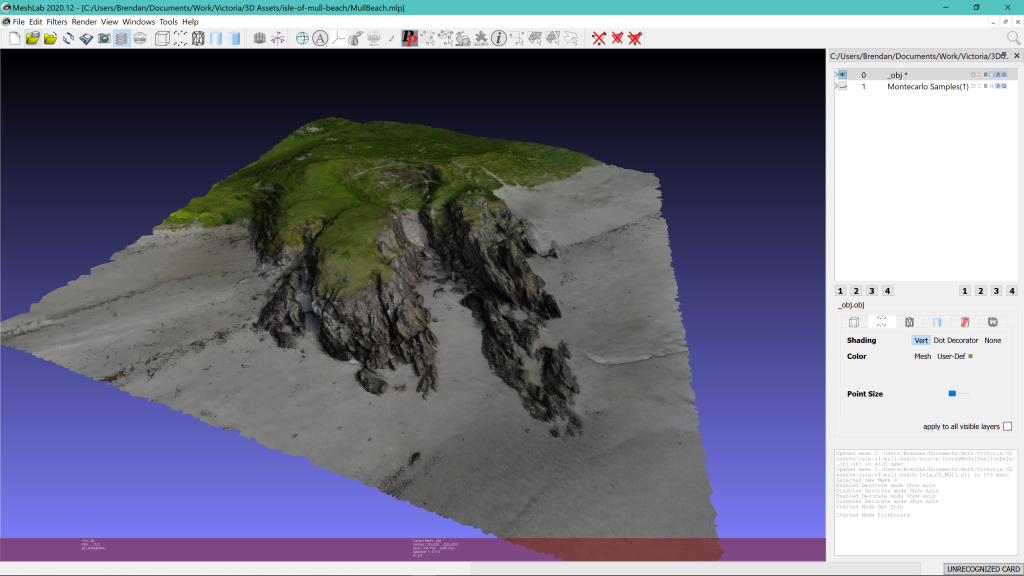Toggle the bounding box toolbar icon
The width and height of the screenshot is (1024, 576).
coord(162,38)
